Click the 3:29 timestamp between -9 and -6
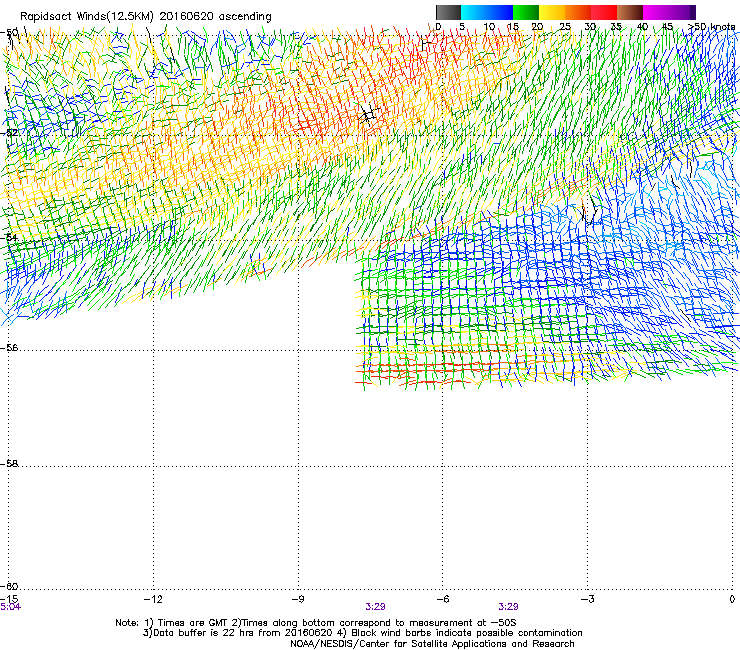Viewport: 740px width, 650px height. (375, 607)
